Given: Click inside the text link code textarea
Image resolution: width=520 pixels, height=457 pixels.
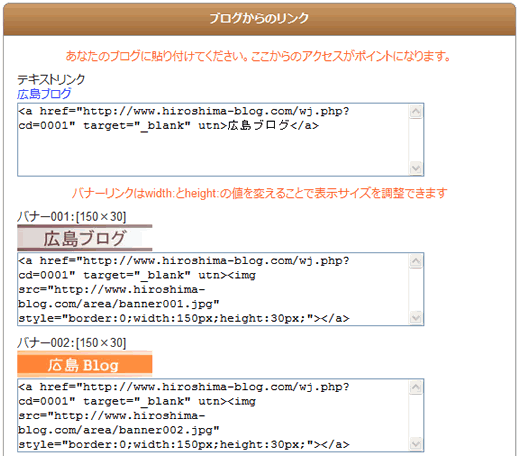Looking at the screenshot, I should (213, 140).
